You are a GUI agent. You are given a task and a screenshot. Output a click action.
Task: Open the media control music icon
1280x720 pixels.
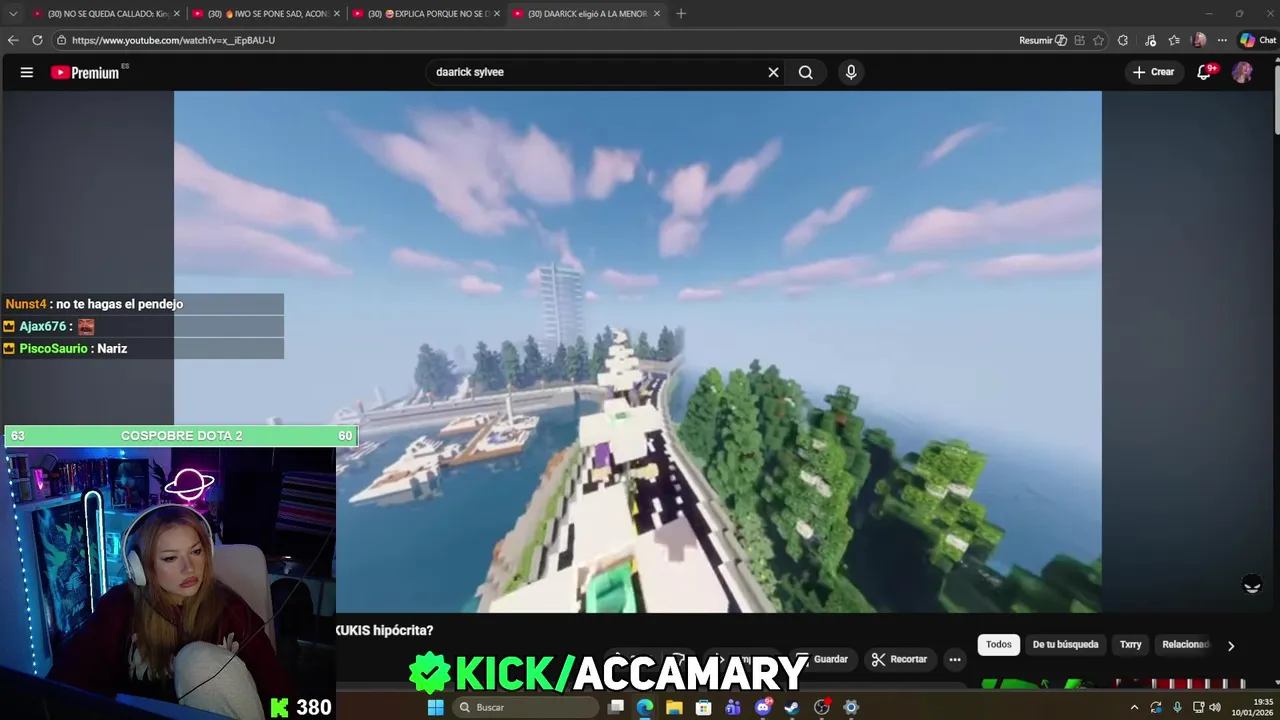click(x=1150, y=40)
